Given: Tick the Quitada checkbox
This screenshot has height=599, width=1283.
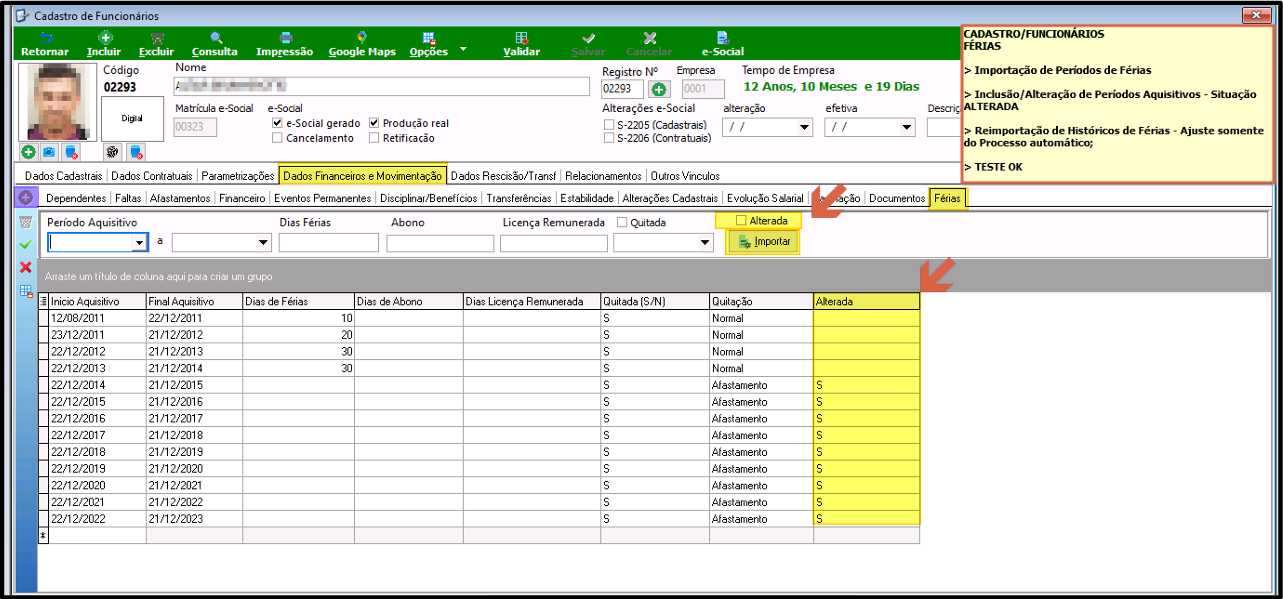Looking at the screenshot, I should pyautogui.click(x=624, y=223).
